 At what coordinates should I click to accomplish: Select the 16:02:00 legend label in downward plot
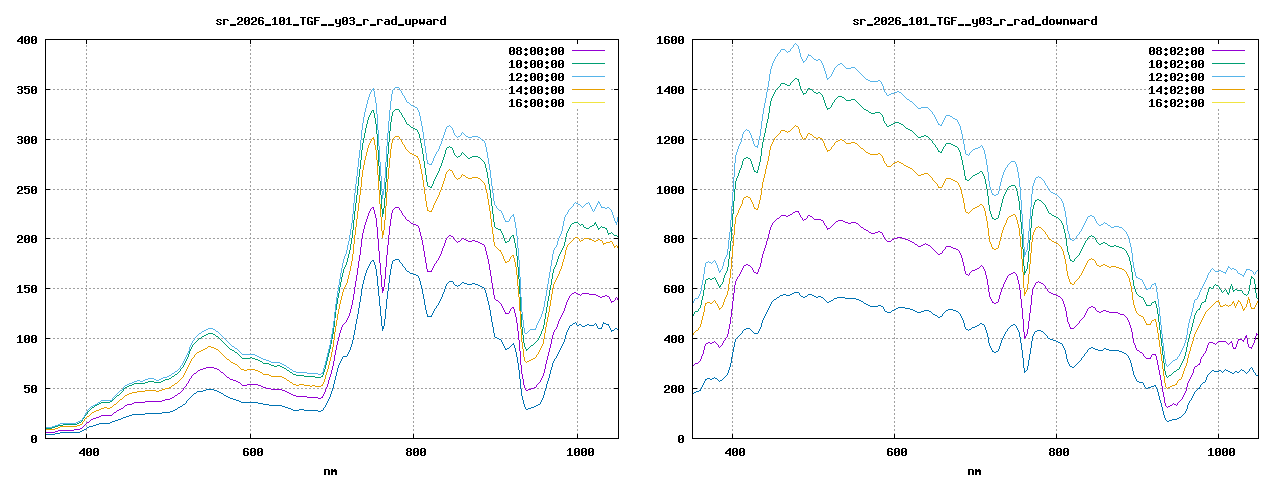point(1176,103)
